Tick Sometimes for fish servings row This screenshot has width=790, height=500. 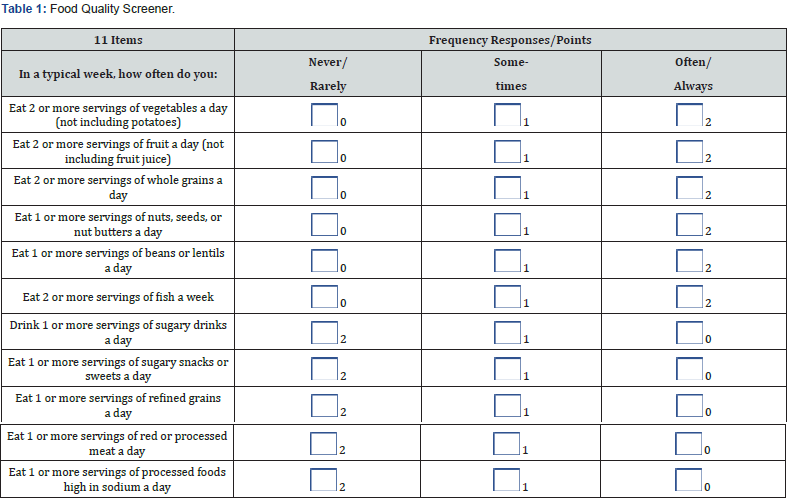(507, 296)
